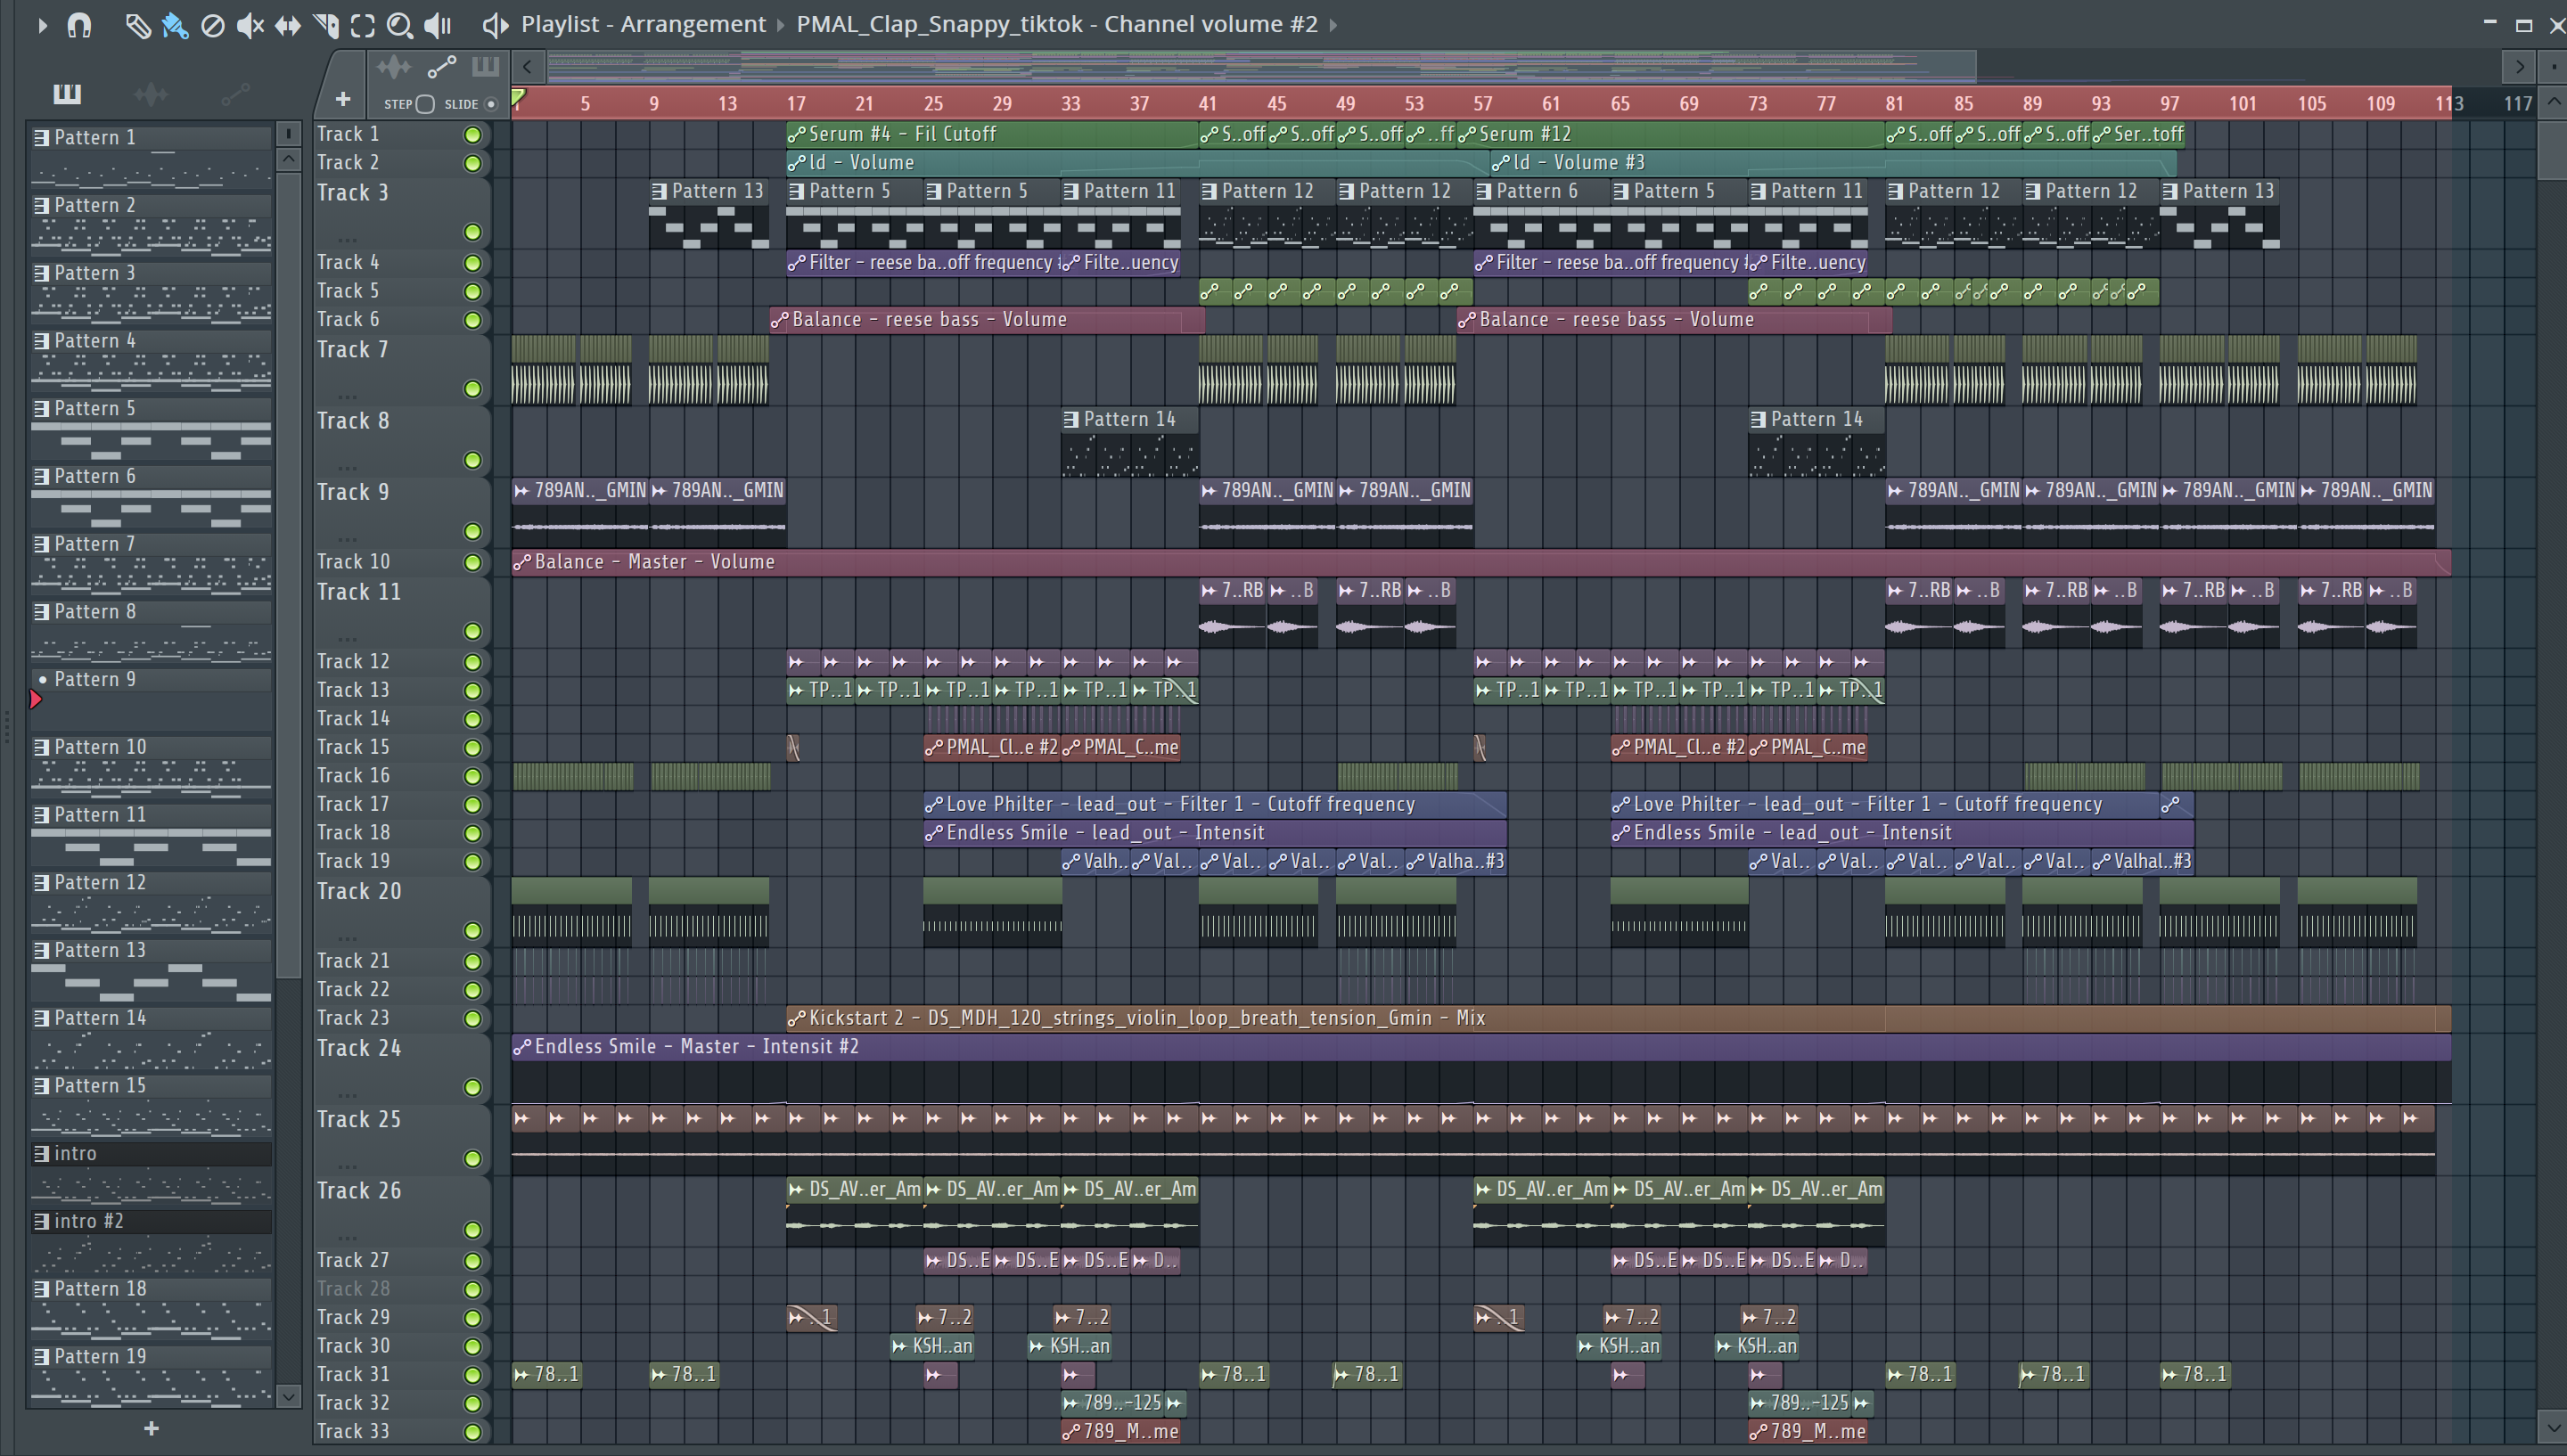2567x1456 pixels.
Task: Select the Mute tool
Action: pos(250,25)
